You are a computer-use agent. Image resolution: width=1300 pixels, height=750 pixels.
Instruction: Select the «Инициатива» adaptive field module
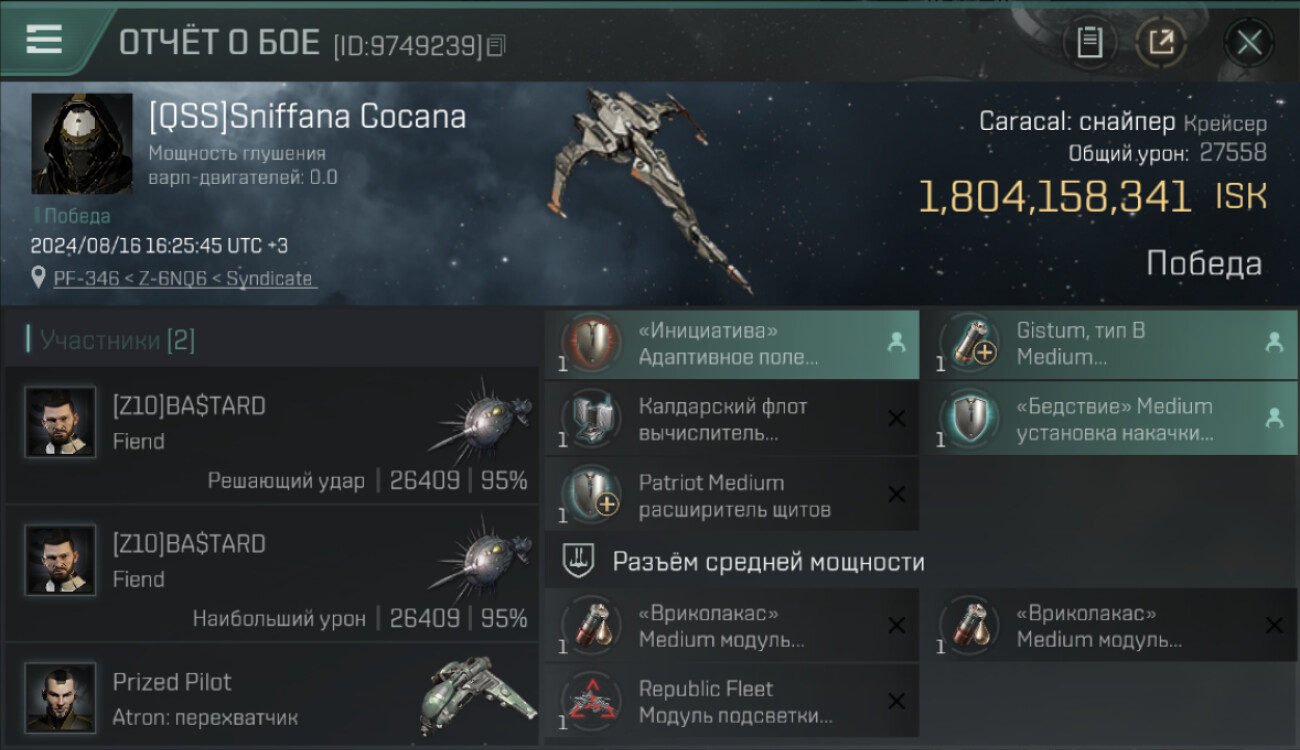click(x=732, y=344)
